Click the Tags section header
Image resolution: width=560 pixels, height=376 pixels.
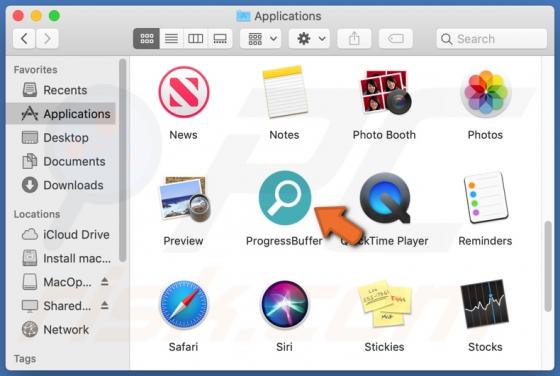25,359
